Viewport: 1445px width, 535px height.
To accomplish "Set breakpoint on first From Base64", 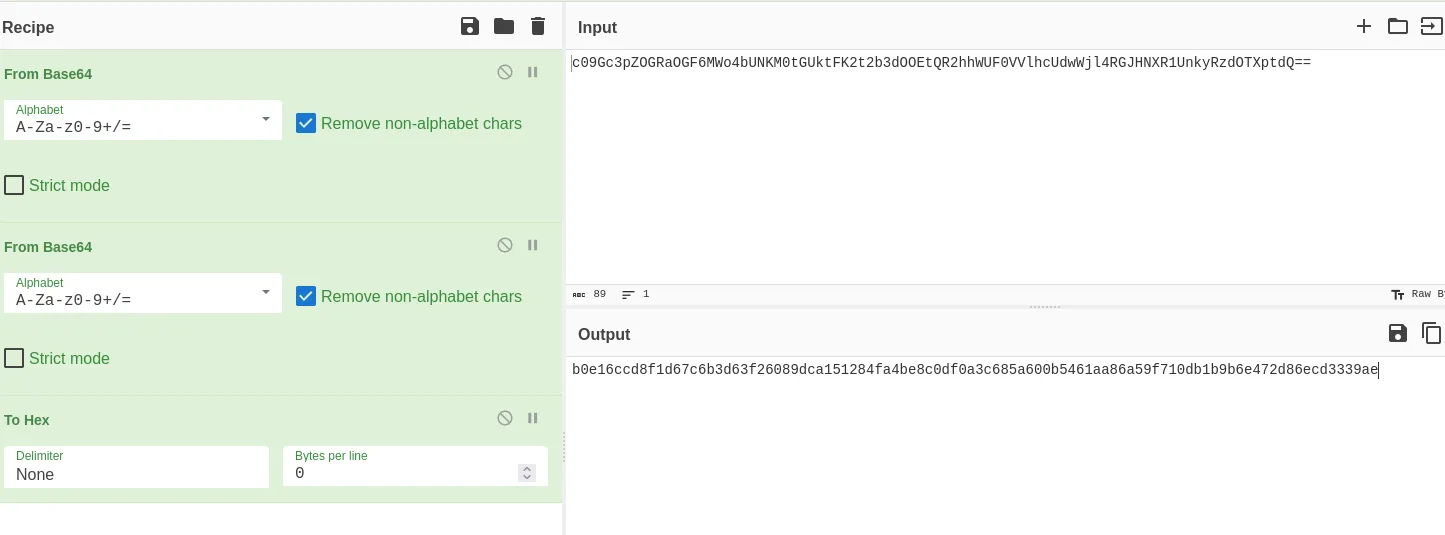I will coord(533,72).
